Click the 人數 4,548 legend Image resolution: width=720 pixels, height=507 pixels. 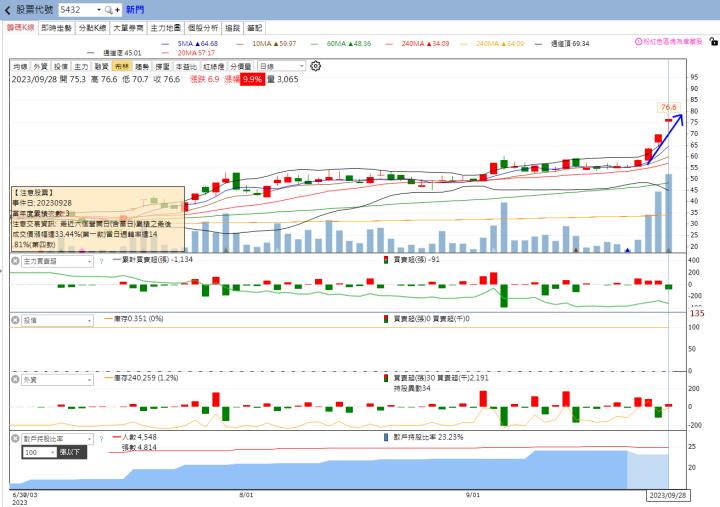pyautogui.click(x=135, y=437)
